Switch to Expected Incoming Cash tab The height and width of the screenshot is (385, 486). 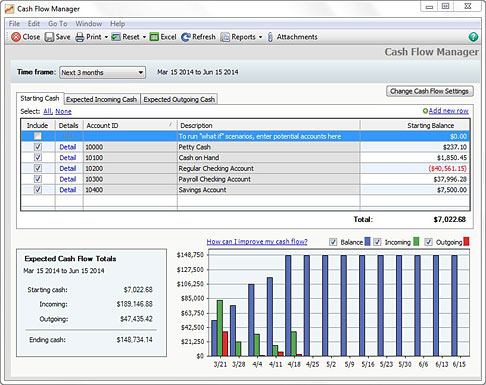pos(102,99)
